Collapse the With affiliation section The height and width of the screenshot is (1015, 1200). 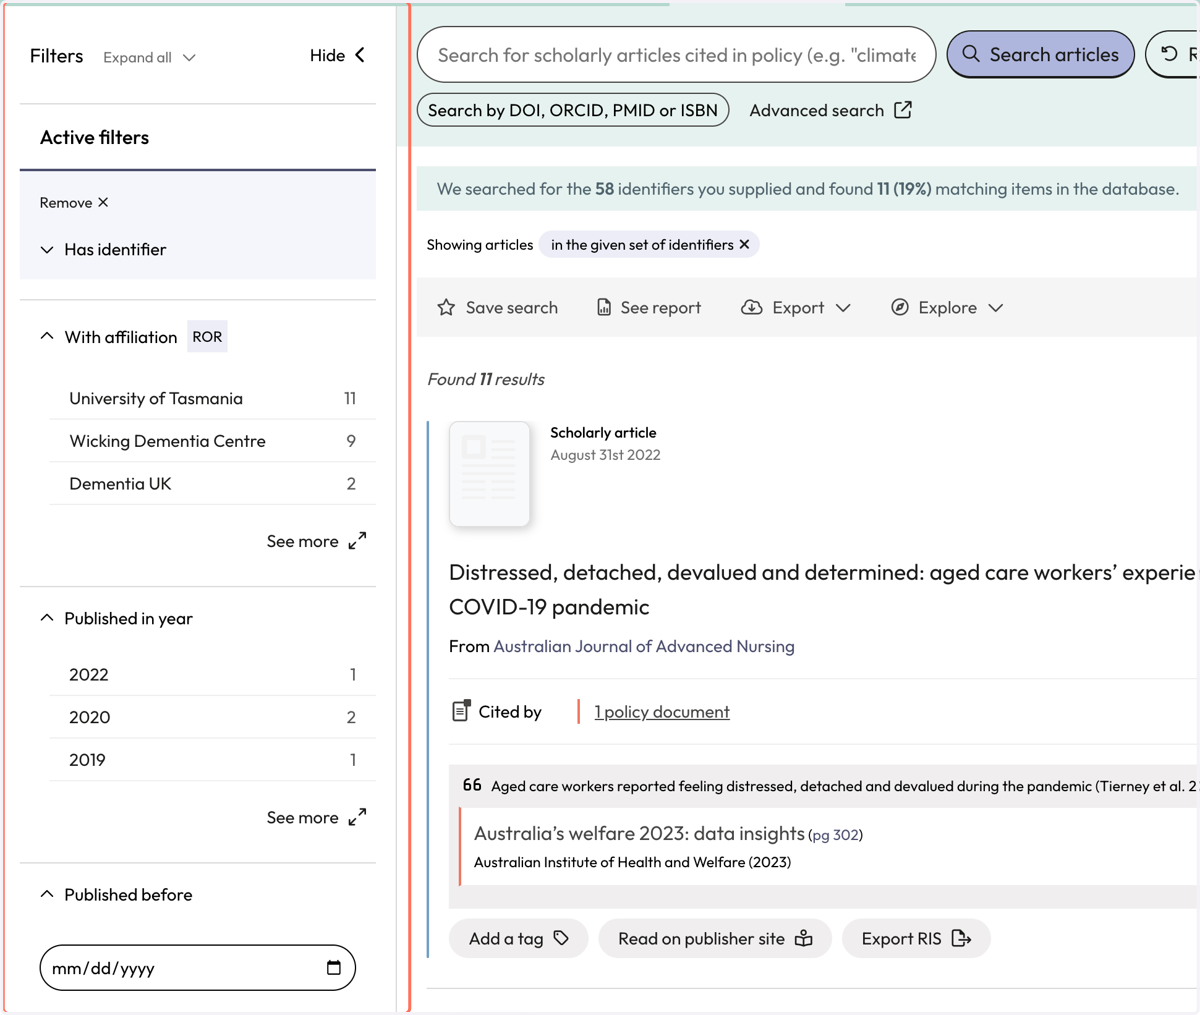click(x=108, y=337)
